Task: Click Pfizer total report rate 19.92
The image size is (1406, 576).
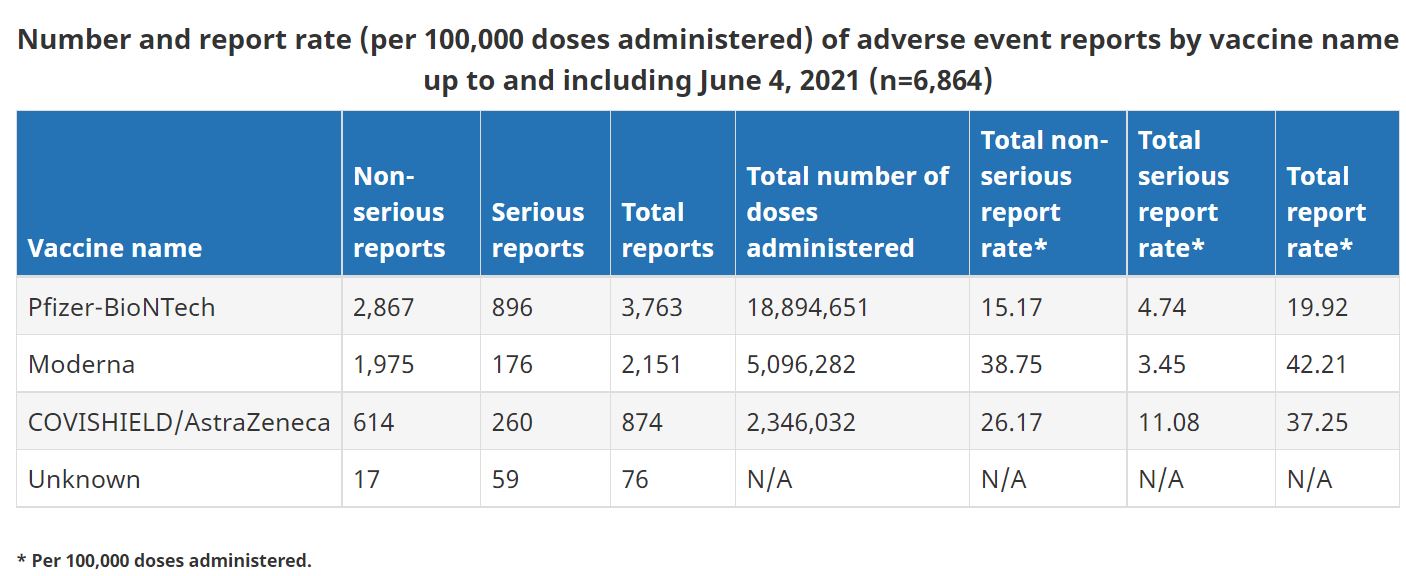Action: click(x=1317, y=307)
